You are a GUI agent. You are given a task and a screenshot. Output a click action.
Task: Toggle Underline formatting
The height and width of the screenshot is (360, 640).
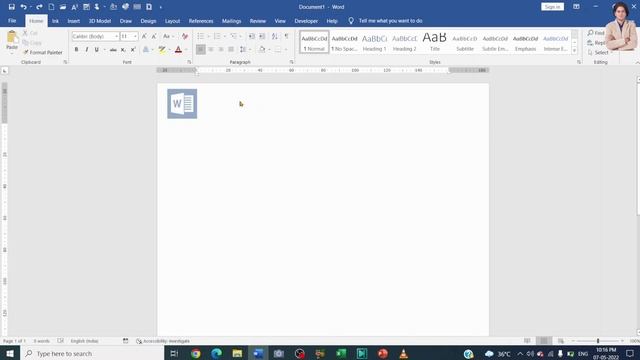coord(96,50)
